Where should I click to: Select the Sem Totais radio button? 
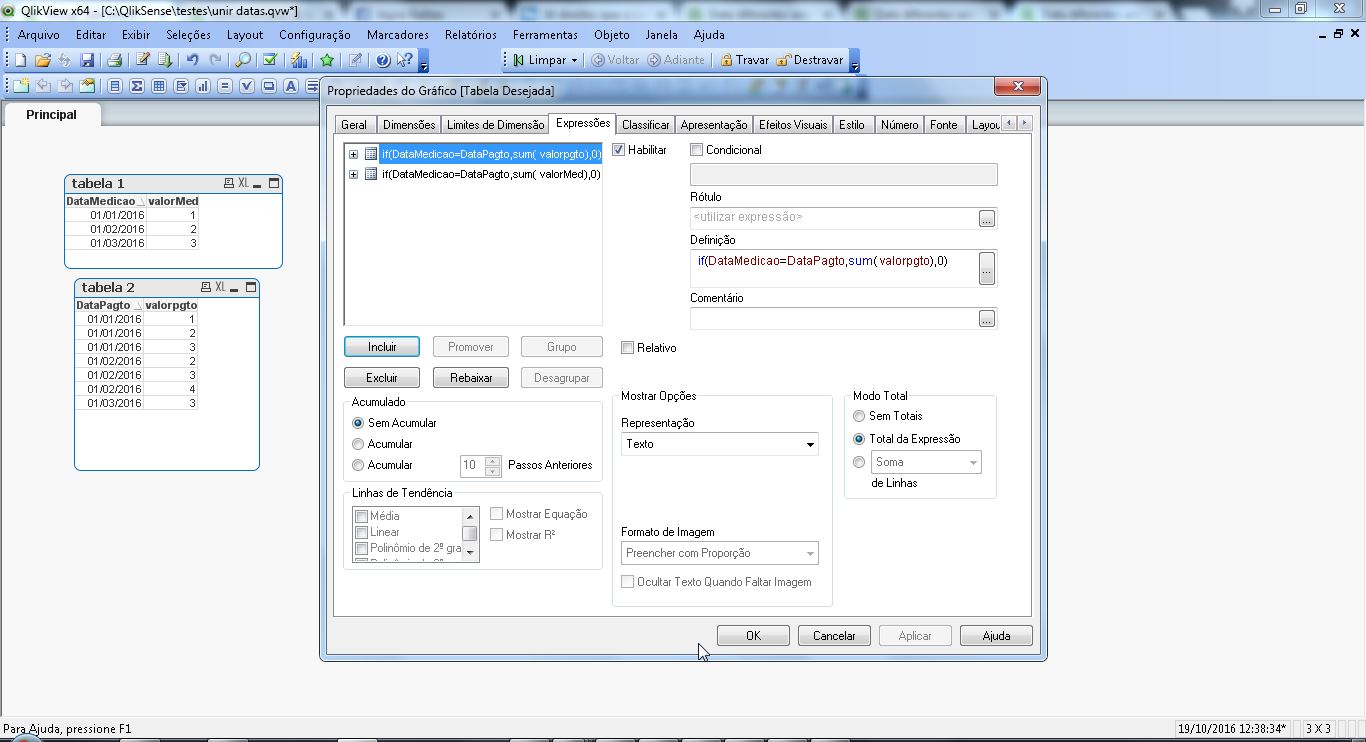click(859, 416)
